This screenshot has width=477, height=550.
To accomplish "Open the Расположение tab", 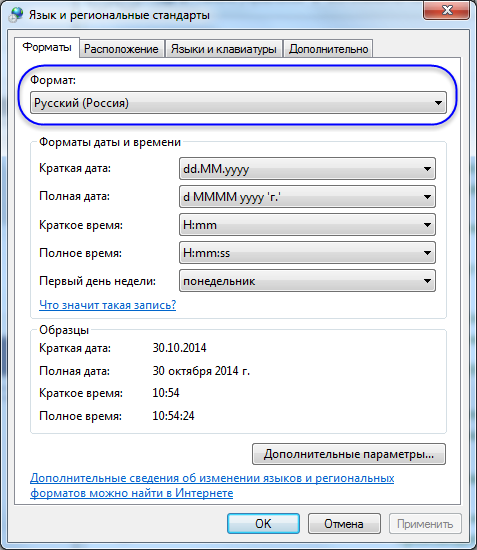I will (x=121, y=49).
